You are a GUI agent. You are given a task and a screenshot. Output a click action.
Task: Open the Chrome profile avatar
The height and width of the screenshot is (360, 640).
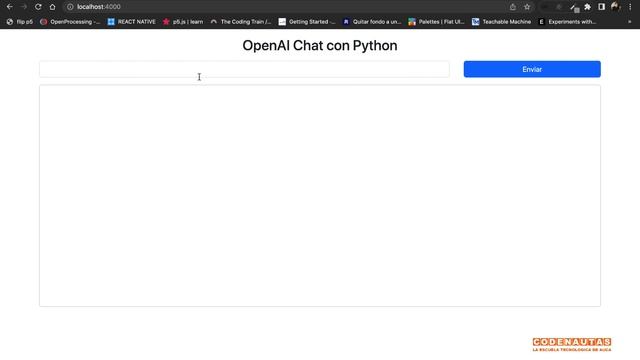point(616,7)
